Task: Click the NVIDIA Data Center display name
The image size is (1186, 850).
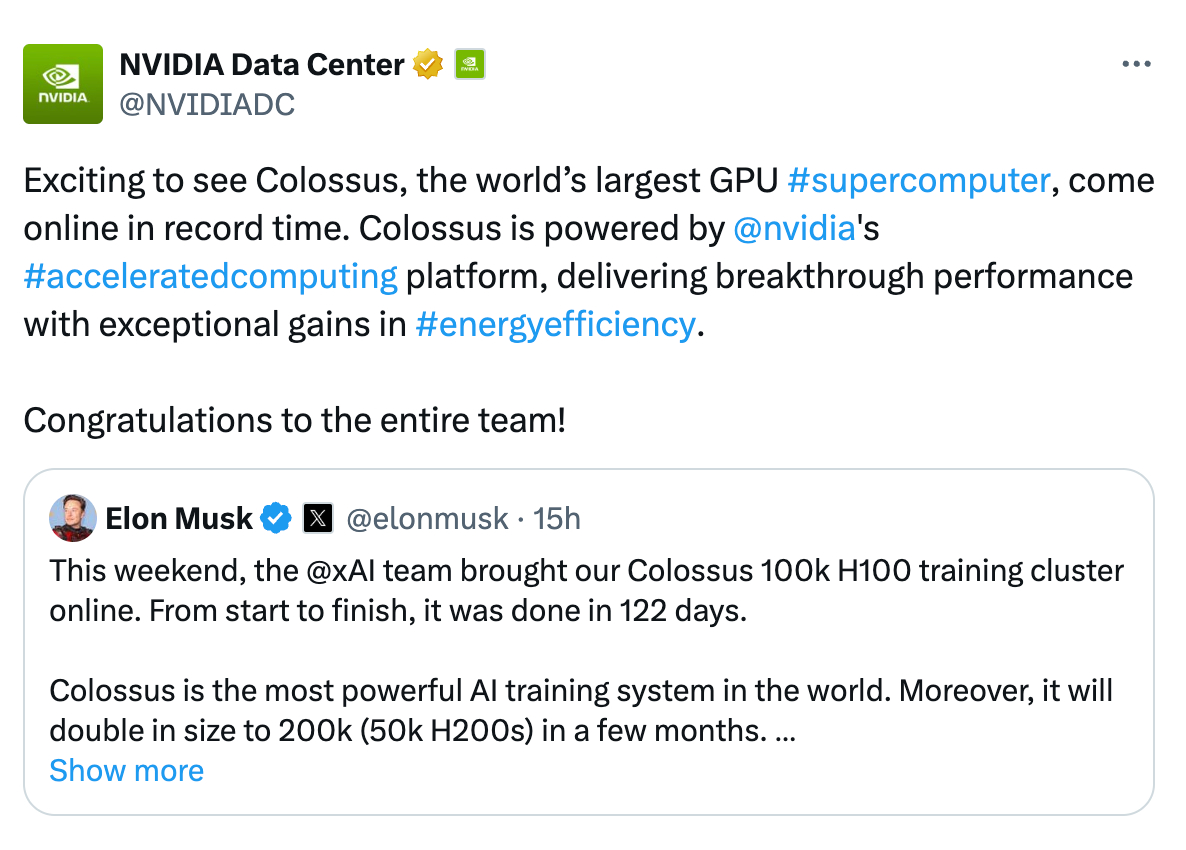Action: pyautogui.click(x=262, y=64)
